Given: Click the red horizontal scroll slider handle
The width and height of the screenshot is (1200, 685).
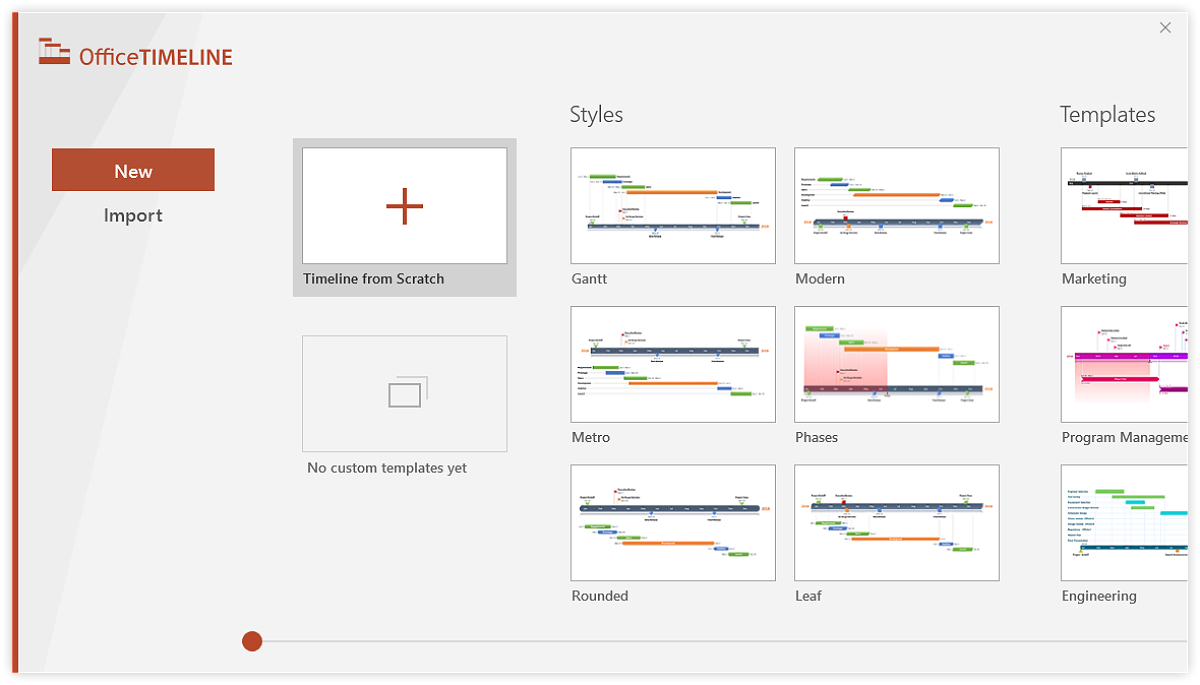Looking at the screenshot, I should click(252, 641).
